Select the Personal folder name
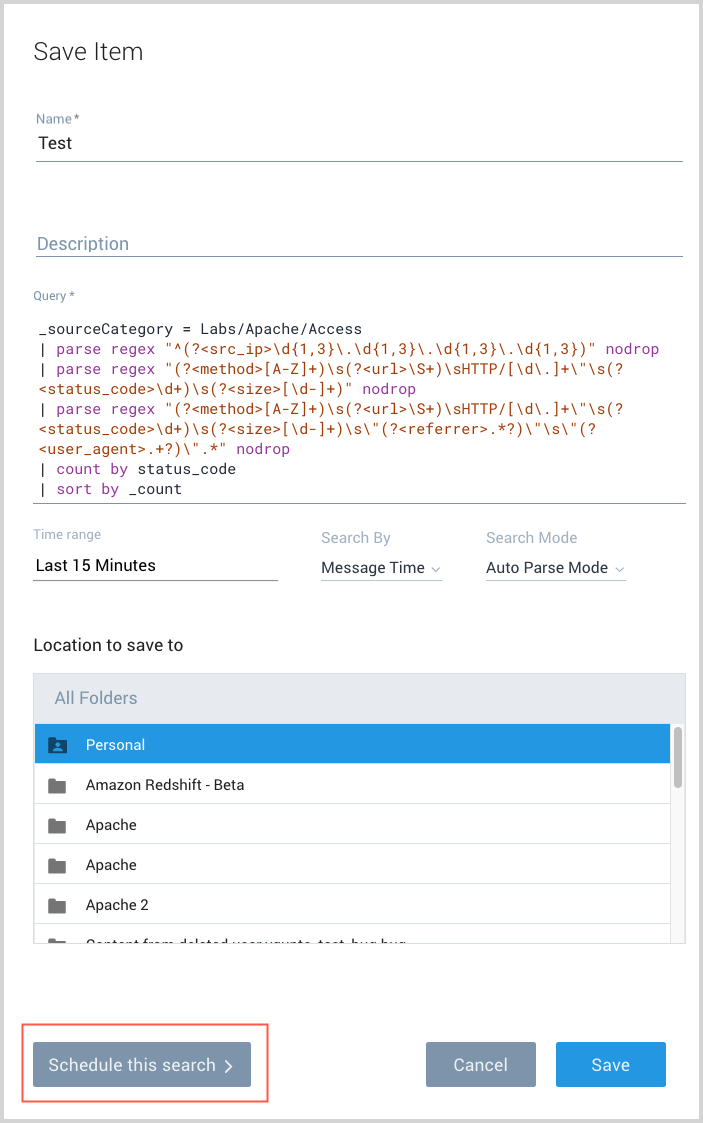 115,745
